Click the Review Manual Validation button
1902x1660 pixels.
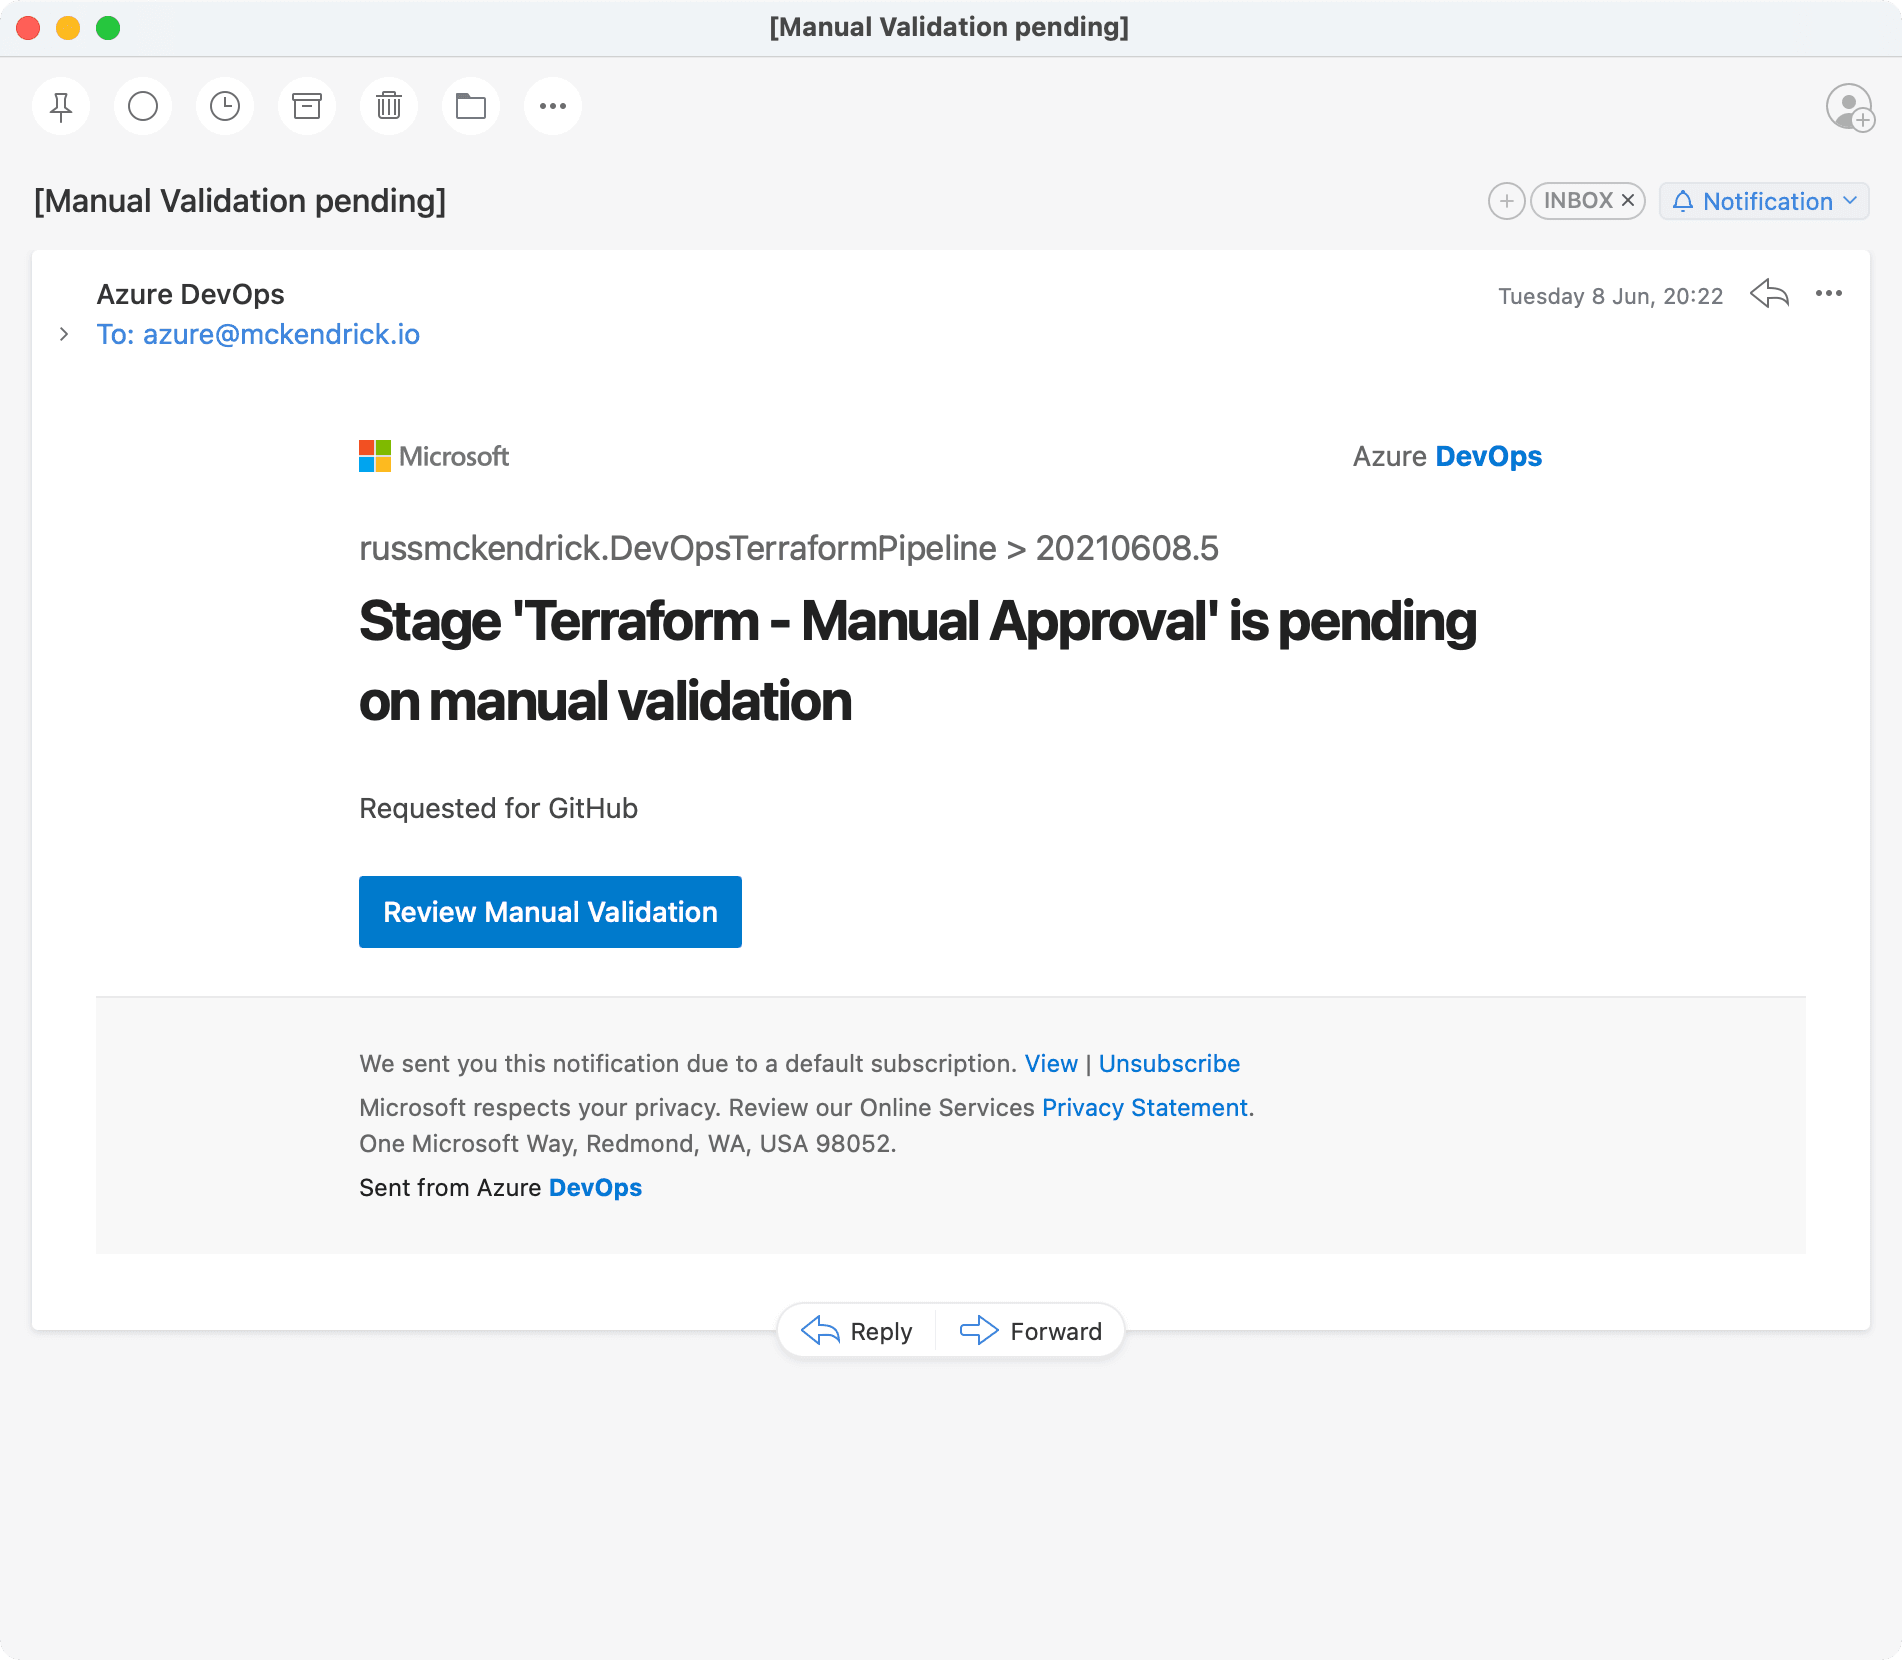pyautogui.click(x=550, y=912)
